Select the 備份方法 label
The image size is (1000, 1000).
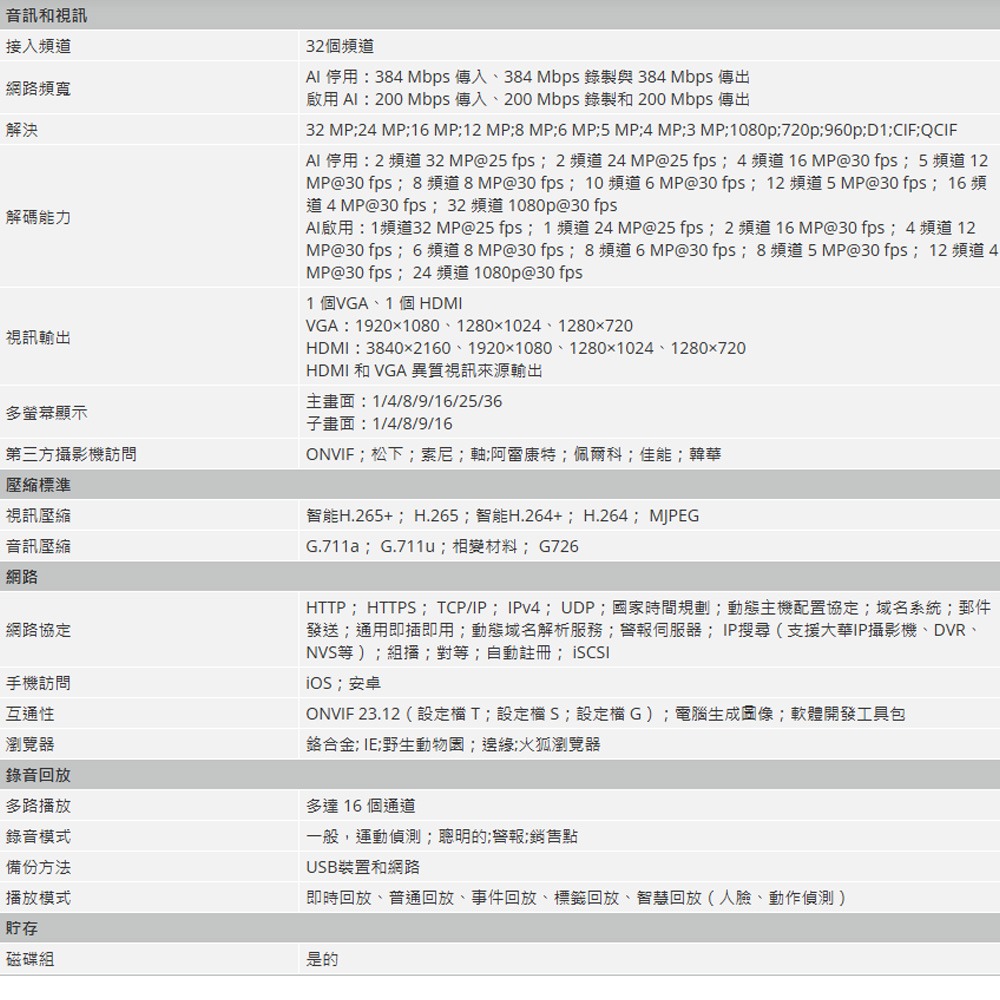(38, 867)
